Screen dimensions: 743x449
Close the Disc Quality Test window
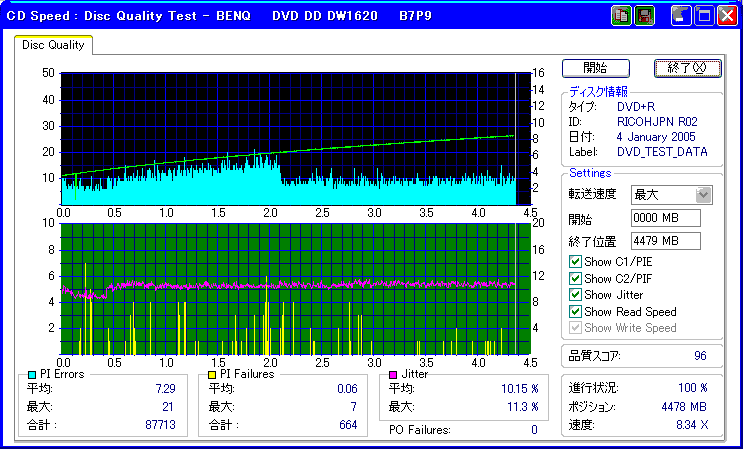tap(727, 16)
